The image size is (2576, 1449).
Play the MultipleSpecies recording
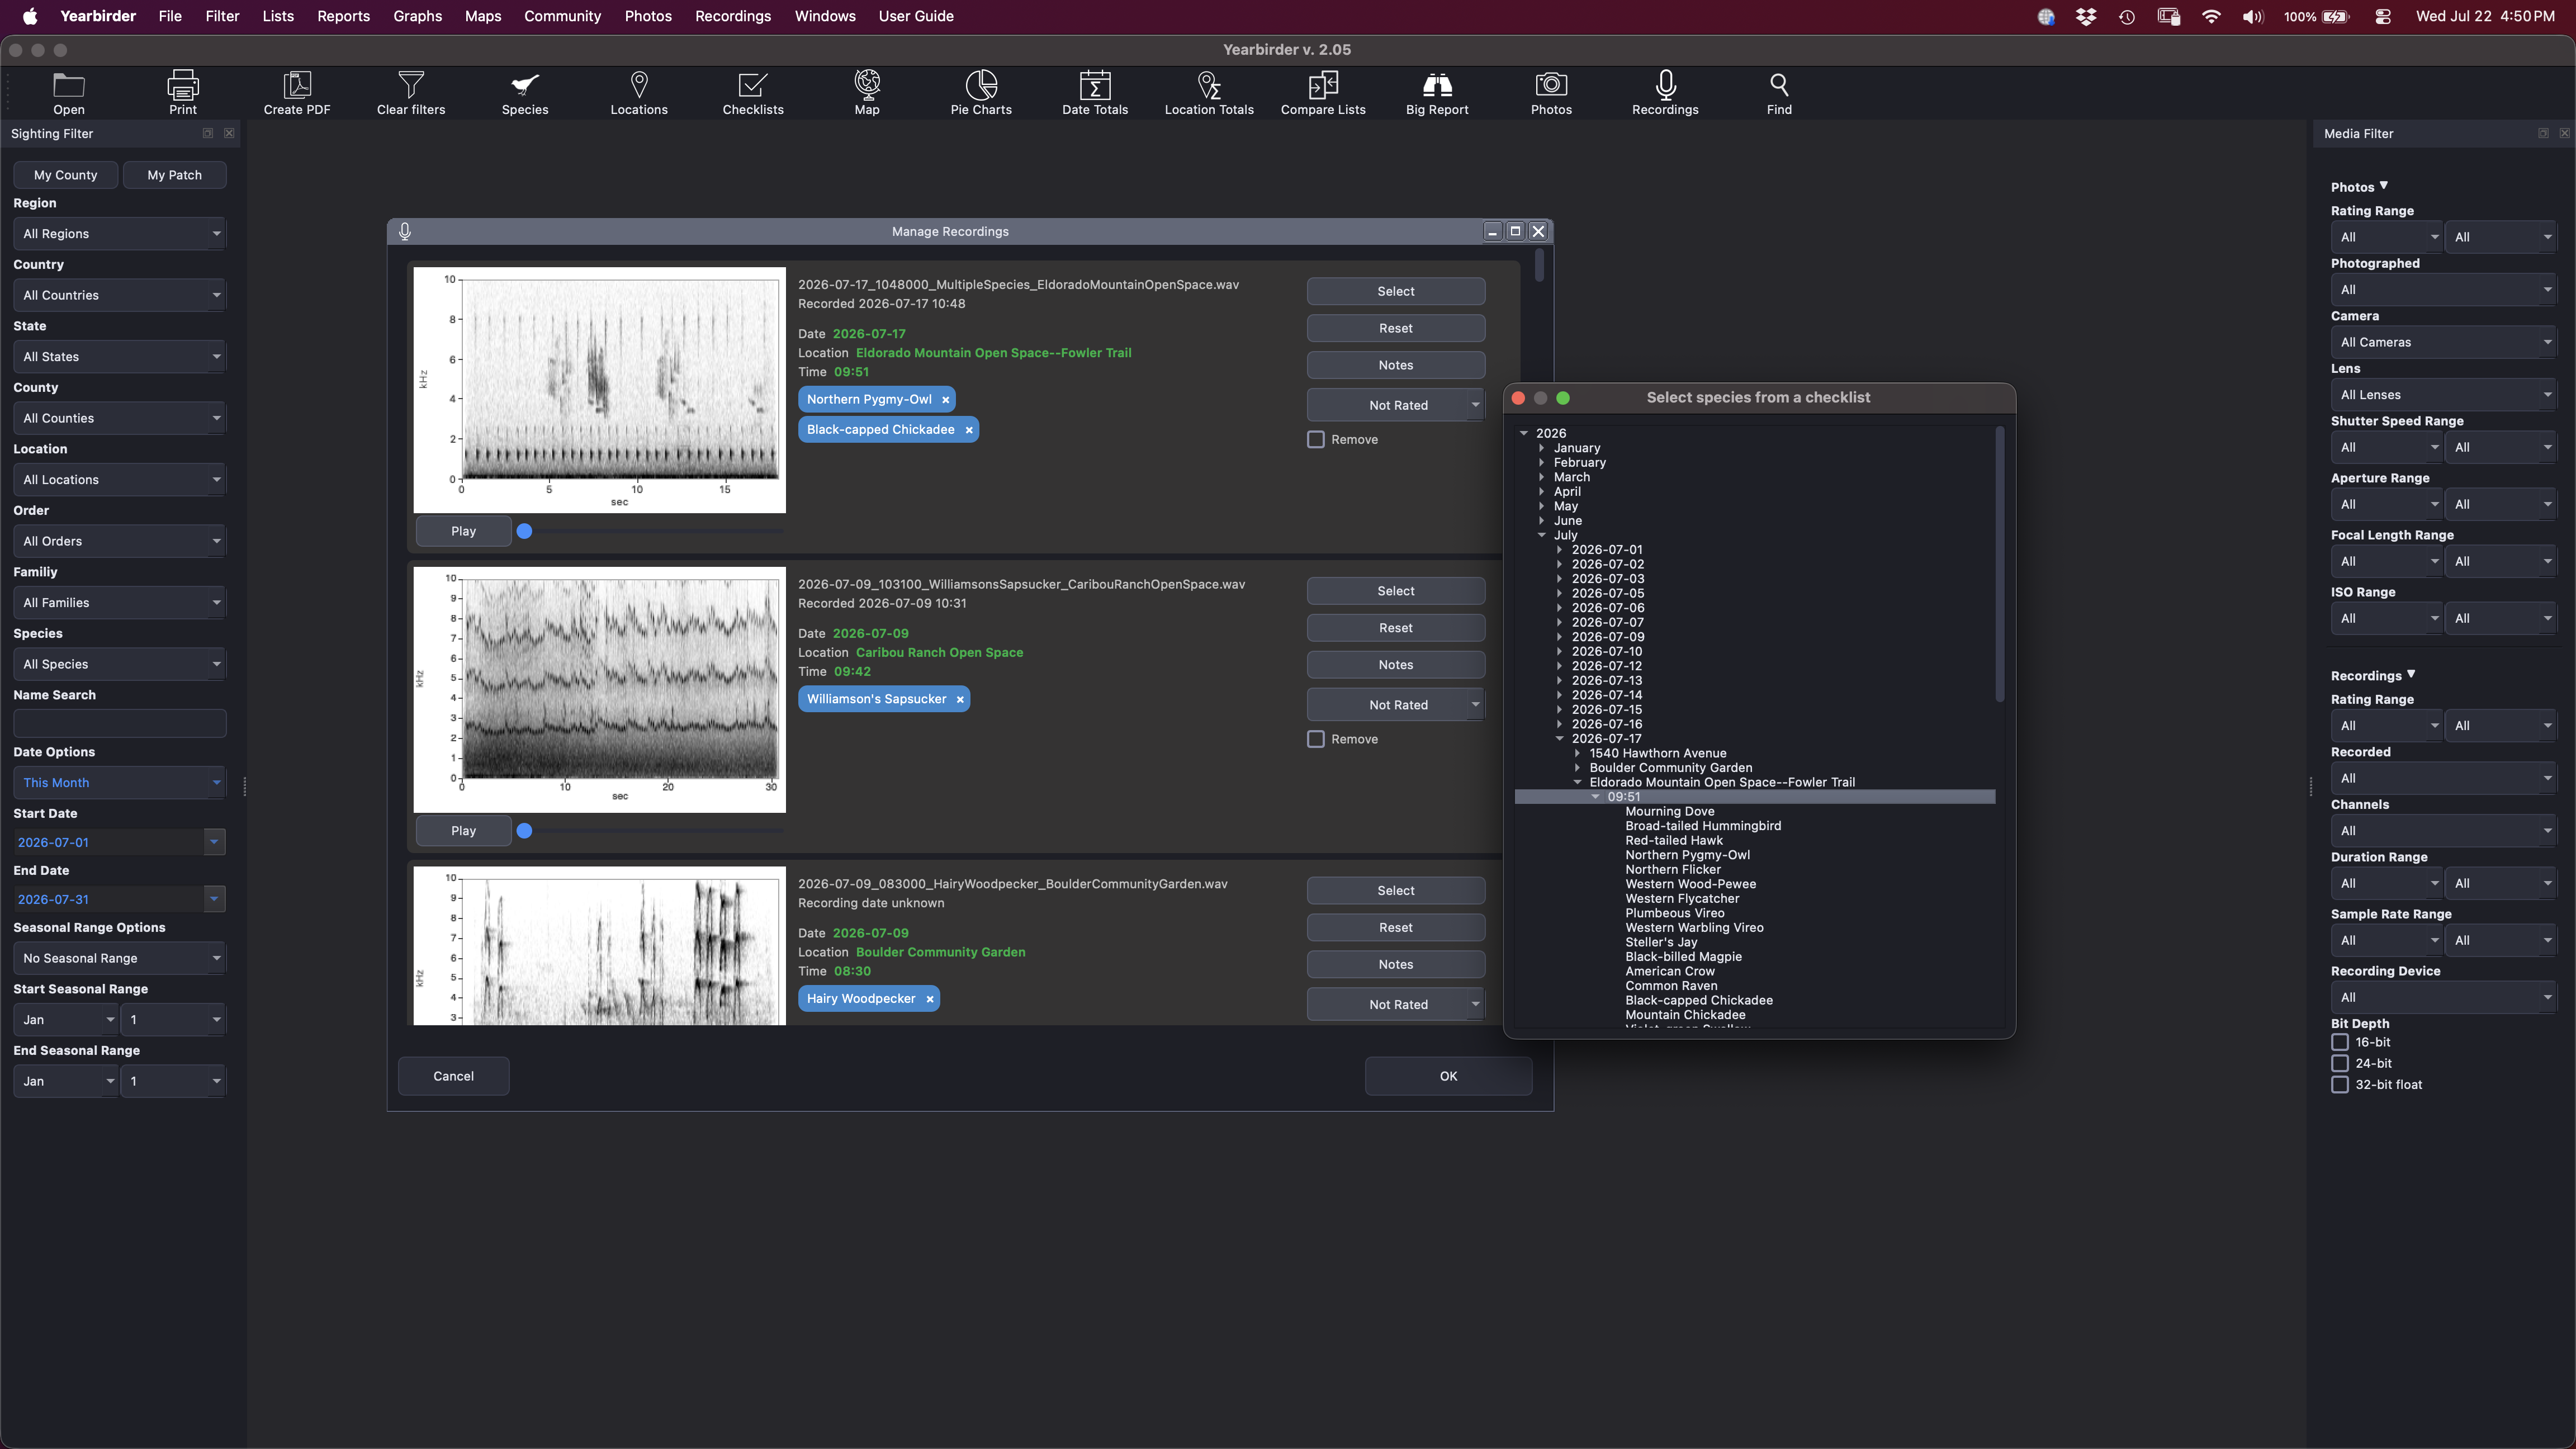(x=463, y=532)
